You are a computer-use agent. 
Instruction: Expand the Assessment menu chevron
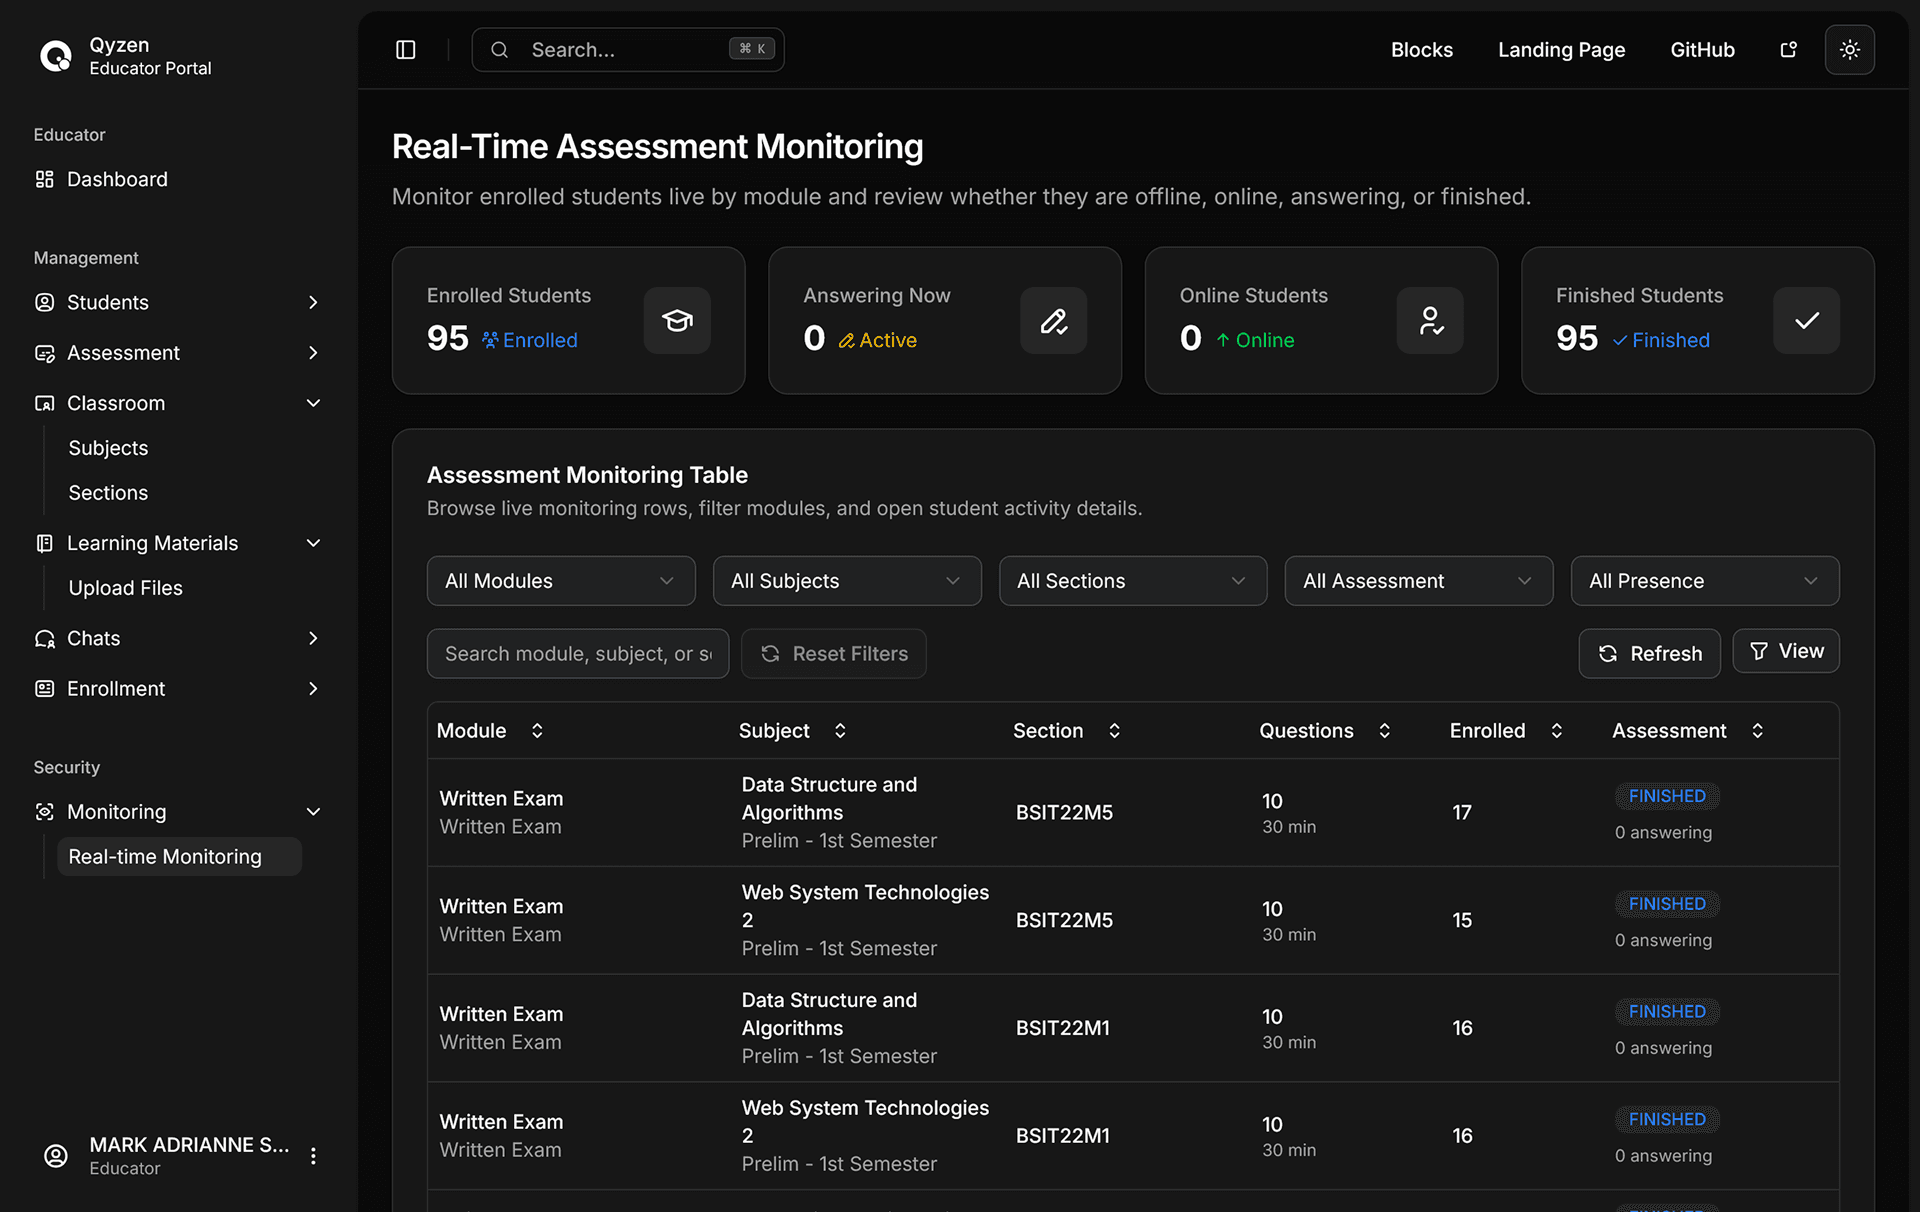point(313,353)
